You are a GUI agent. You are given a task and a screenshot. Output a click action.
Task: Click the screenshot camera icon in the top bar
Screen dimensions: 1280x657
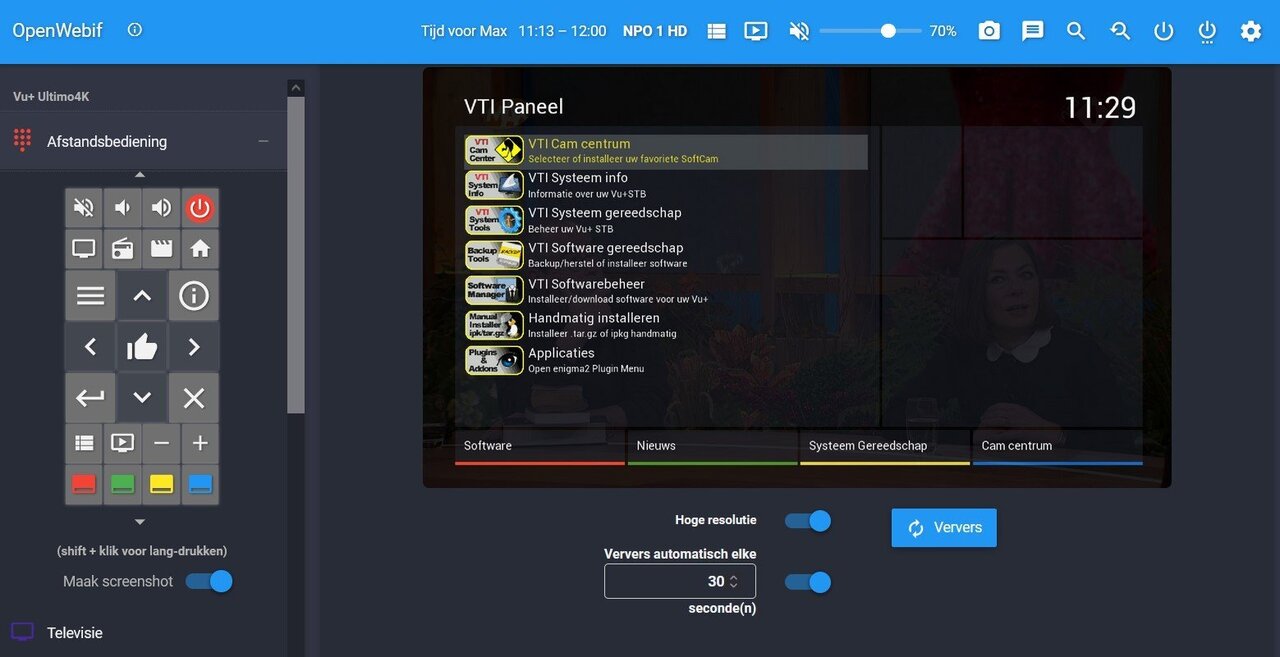(989, 31)
